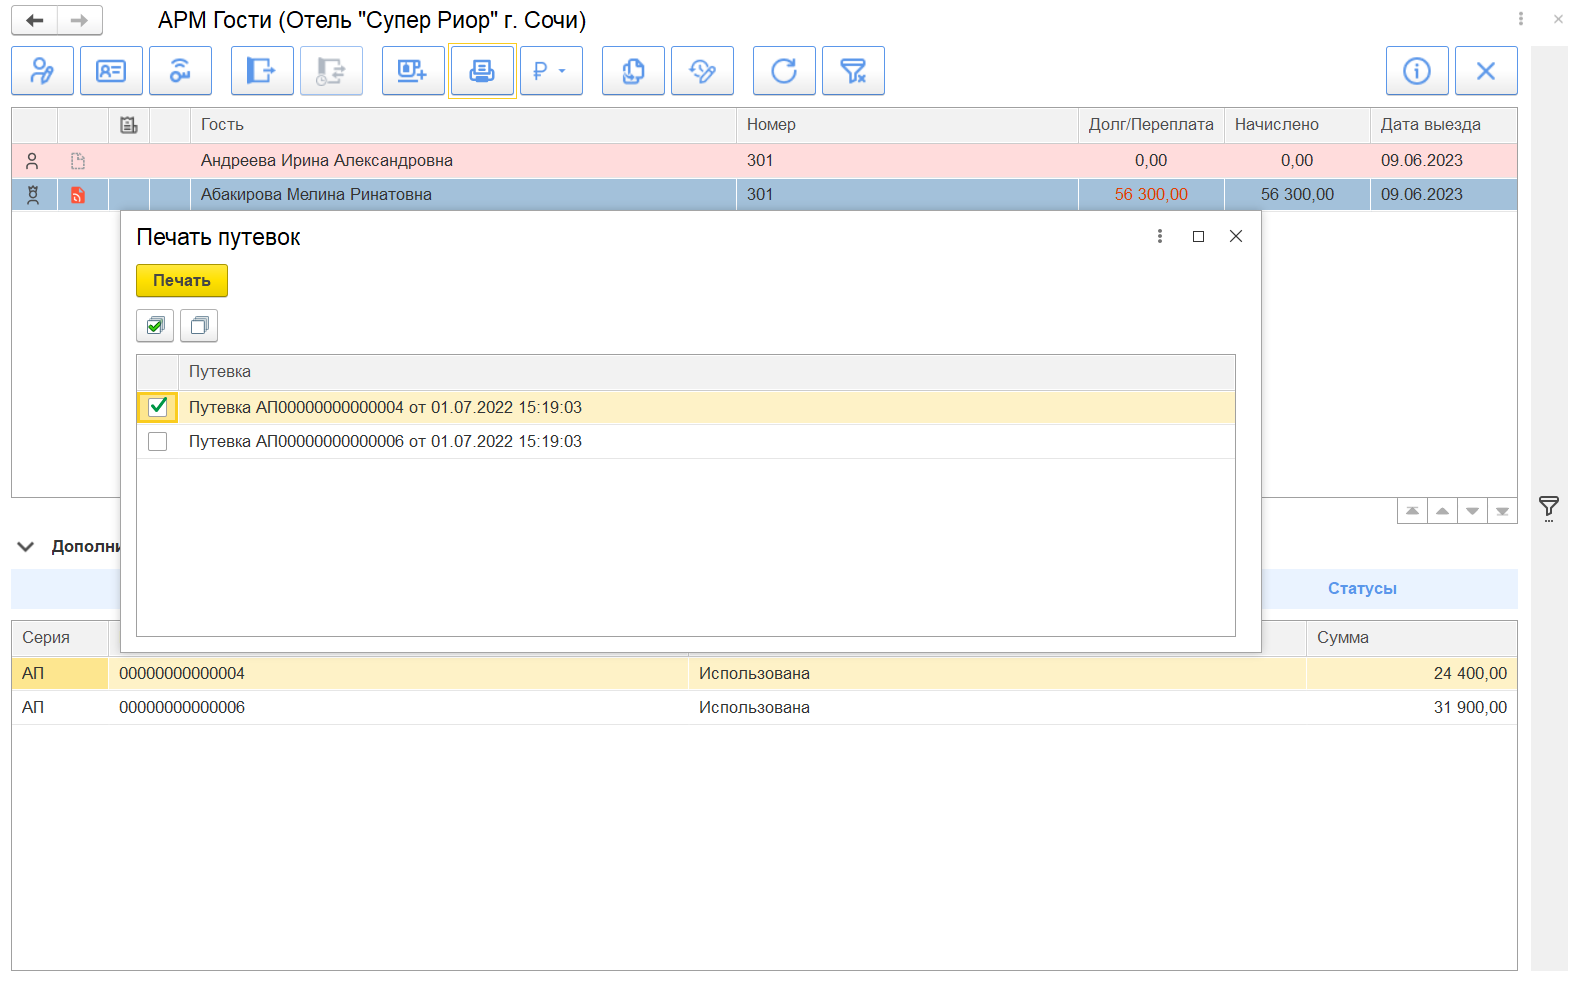Viewport: 1582px width, 981px height.
Task: Click the yellow Печать button
Action: point(182,281)
